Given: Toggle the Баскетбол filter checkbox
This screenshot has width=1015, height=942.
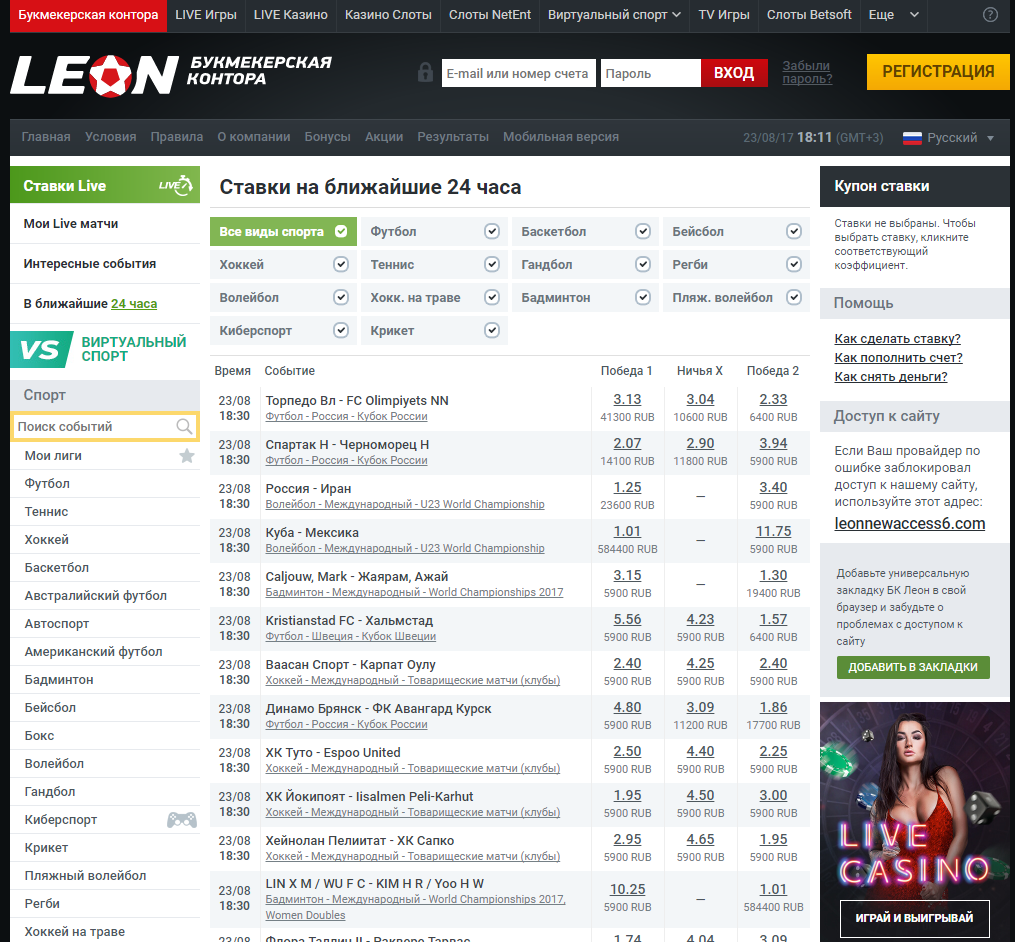Looking at the screenshot, I should pyautogui.click(x=642, y=231).
